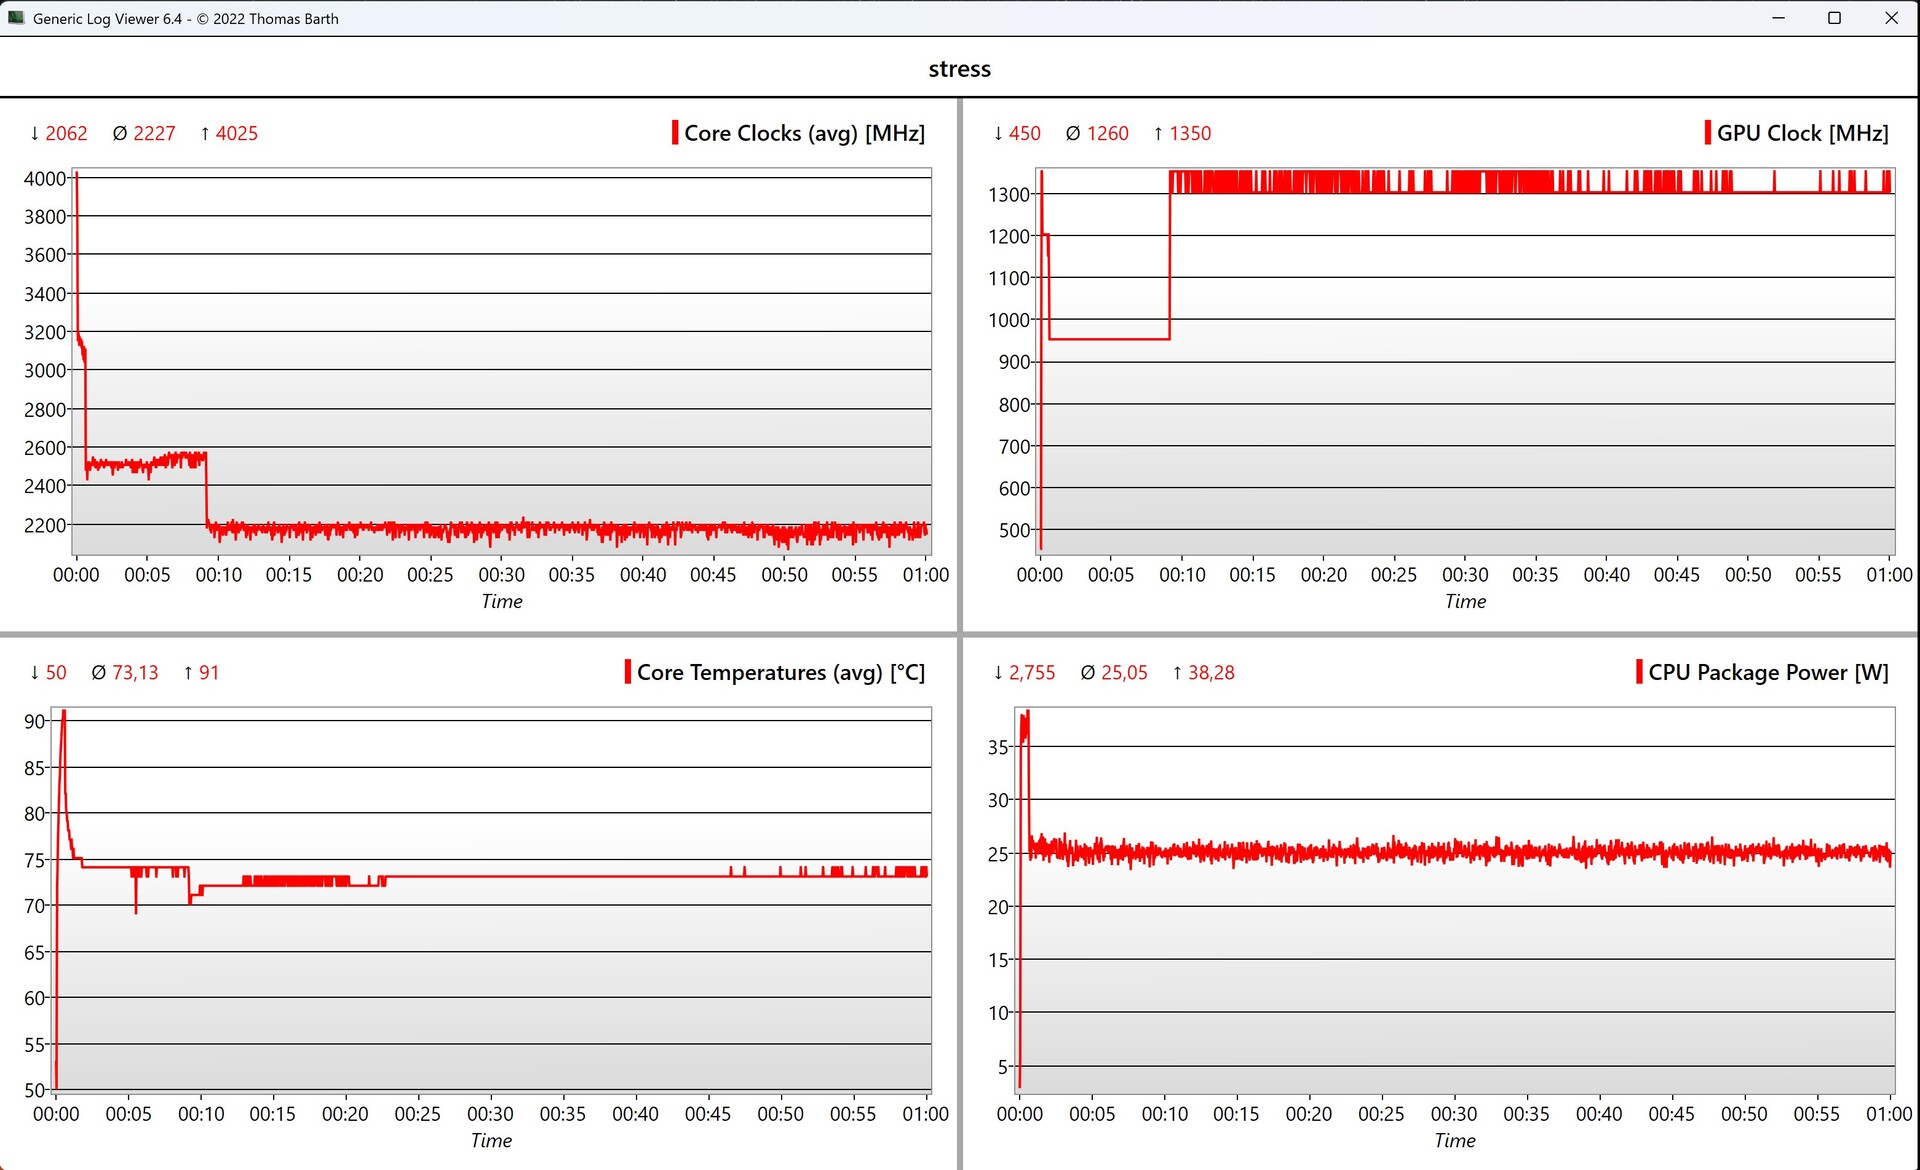Click Core Temperatures average value 73,13
This screenshot has width=1920, height=1170.
[x=135, y=672]
